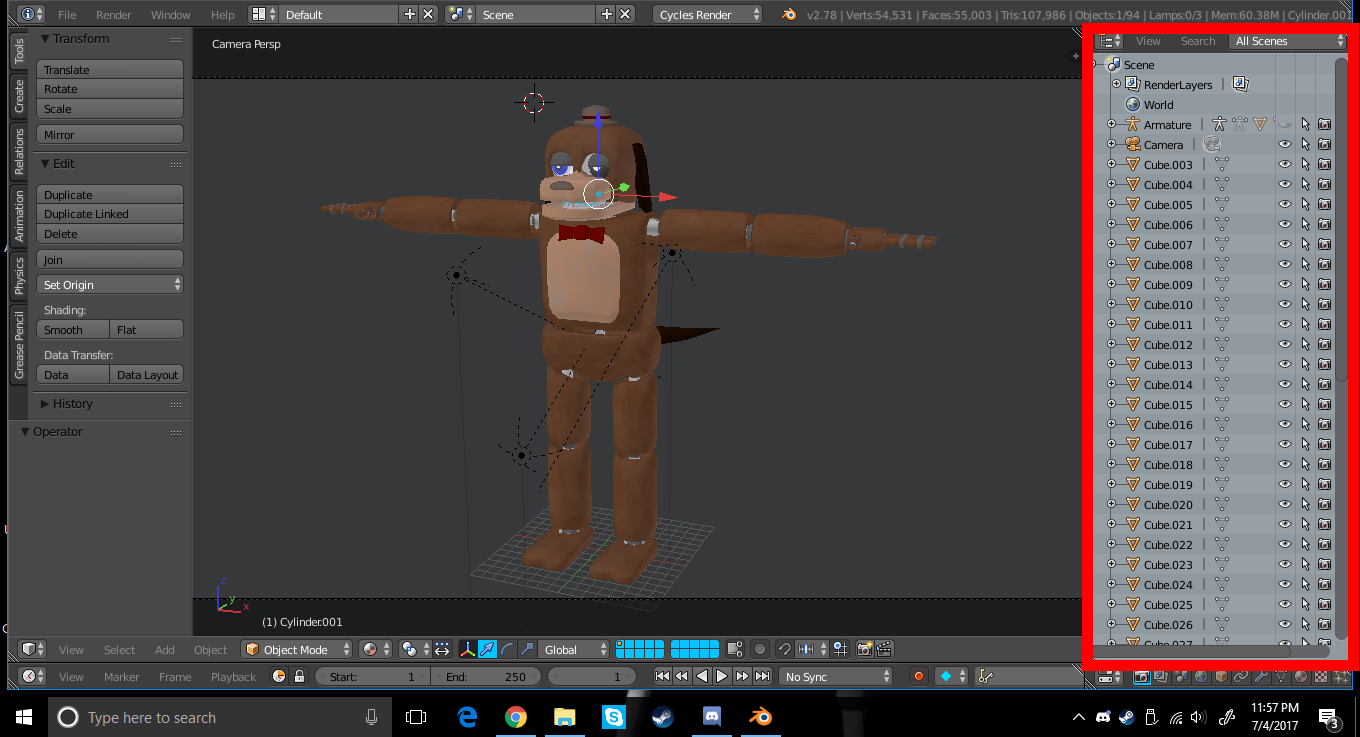
Task: Switch to the Physics tab
Action: 19,275
